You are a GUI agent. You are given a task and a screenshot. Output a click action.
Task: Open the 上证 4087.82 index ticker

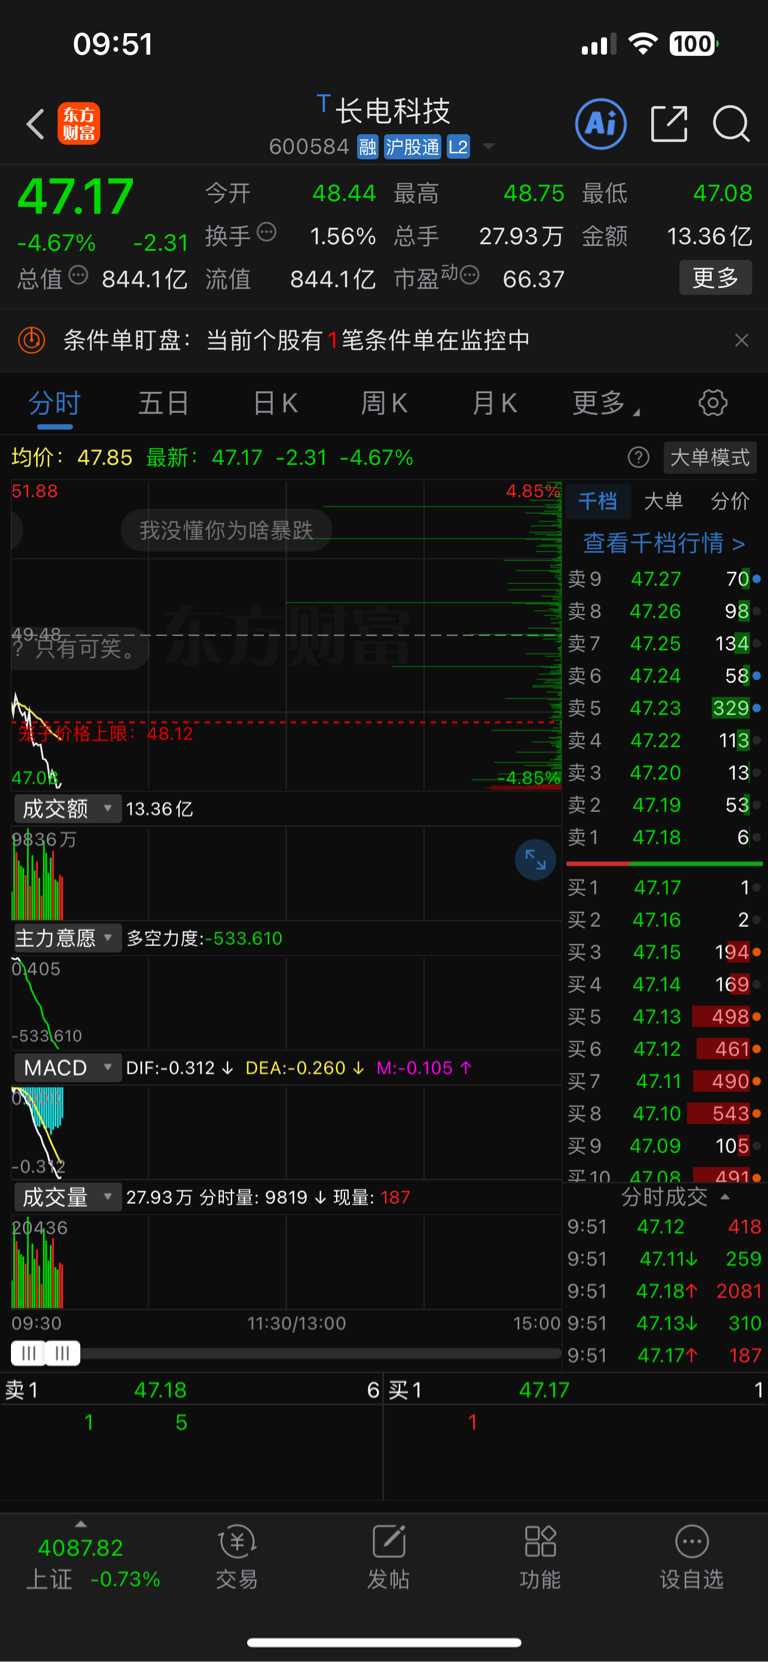pos(92,1563)
